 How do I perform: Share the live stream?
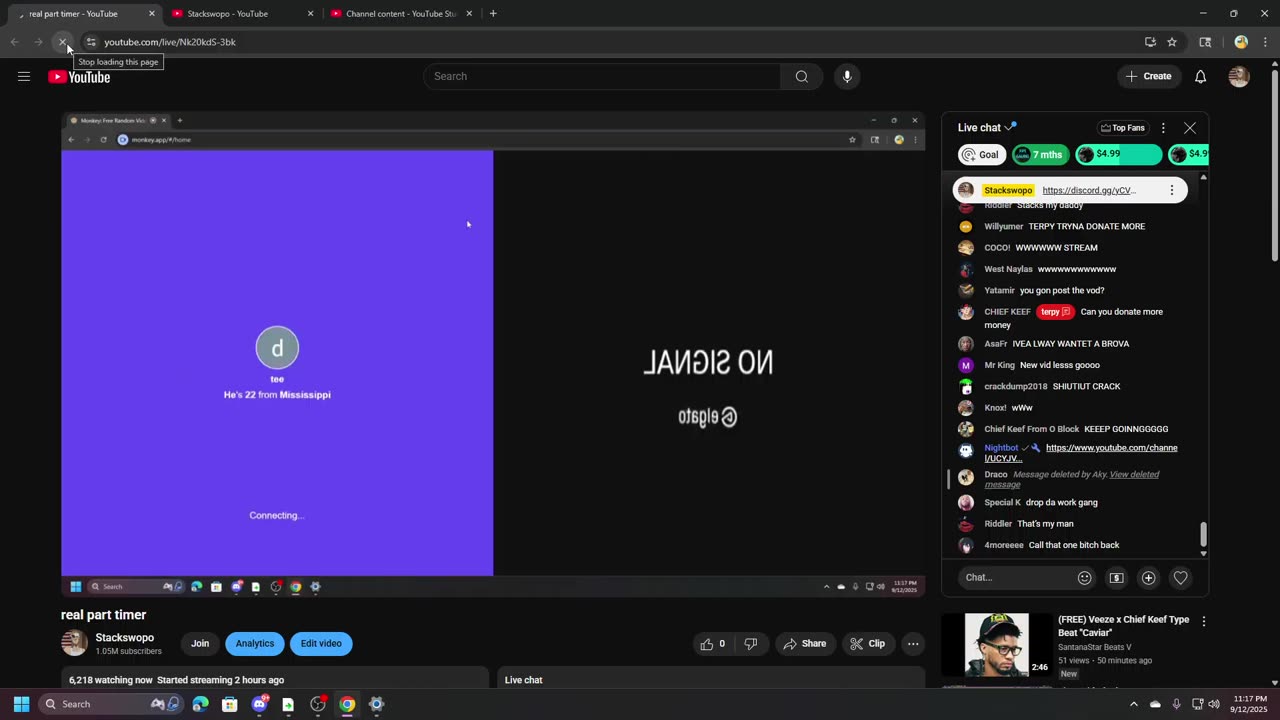tap(804, 644)
